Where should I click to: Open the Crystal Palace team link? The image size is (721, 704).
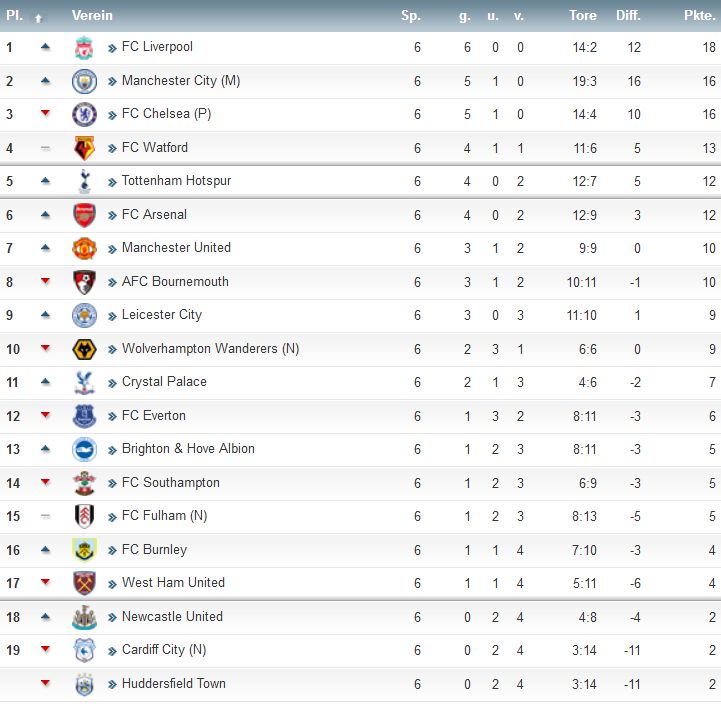coord(164,382)
